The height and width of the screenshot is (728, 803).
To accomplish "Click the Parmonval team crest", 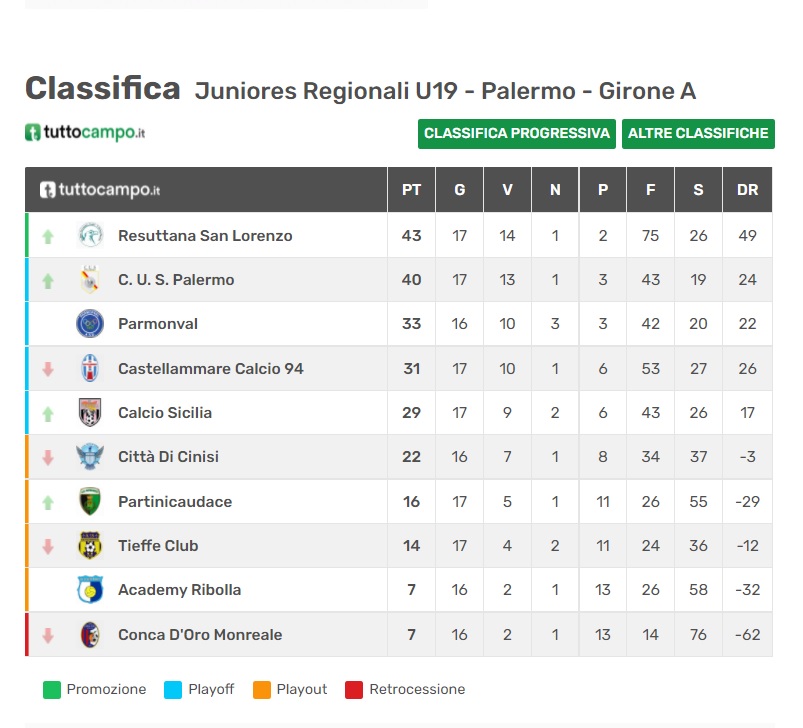I will (90, 324).
